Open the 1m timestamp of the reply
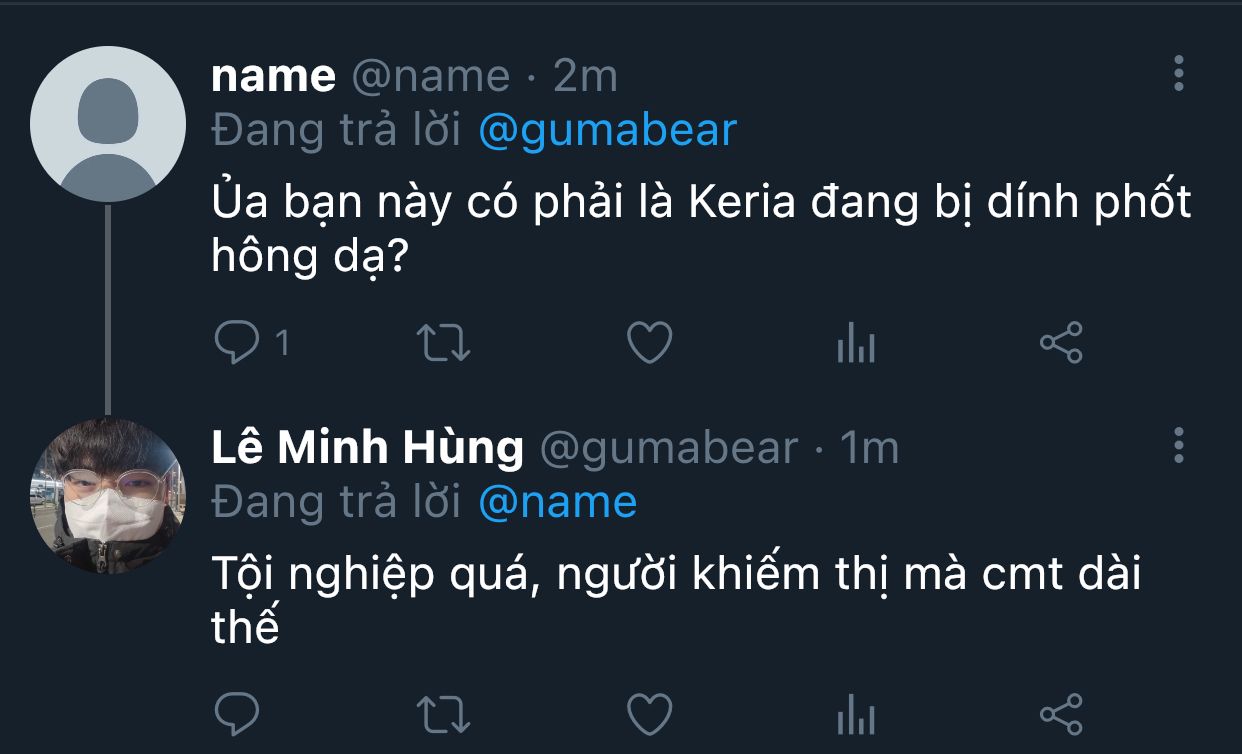This screenshot has height=754, width=1242. pos(868,448)
